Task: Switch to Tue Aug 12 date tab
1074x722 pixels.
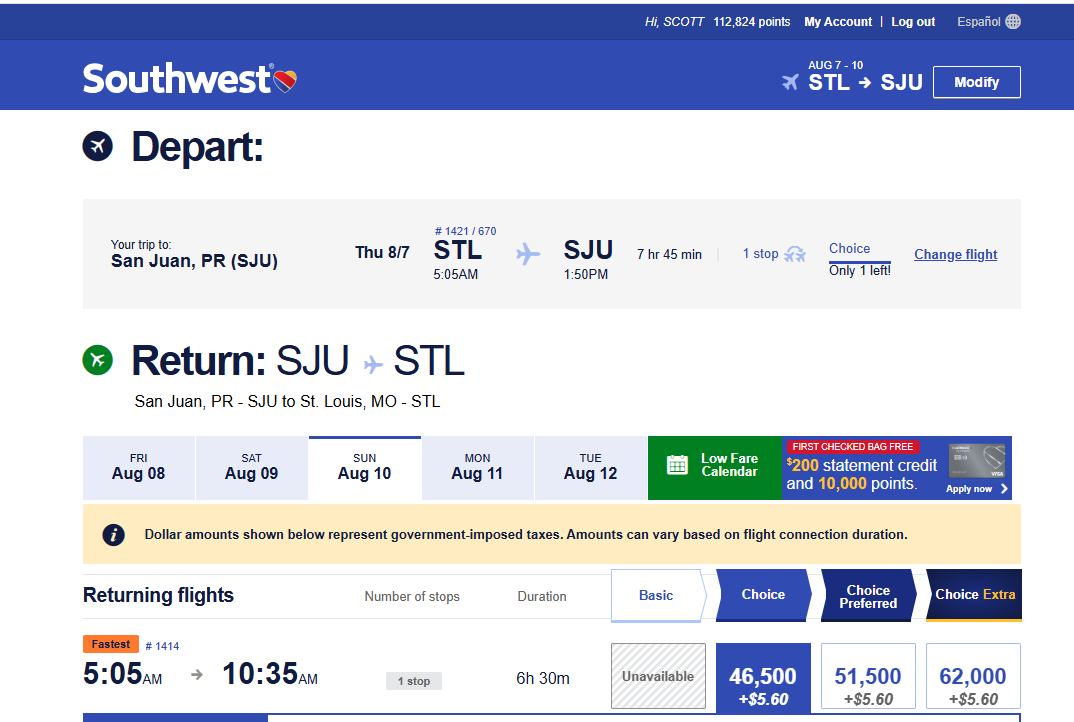Action: click(x=590, y=467)
